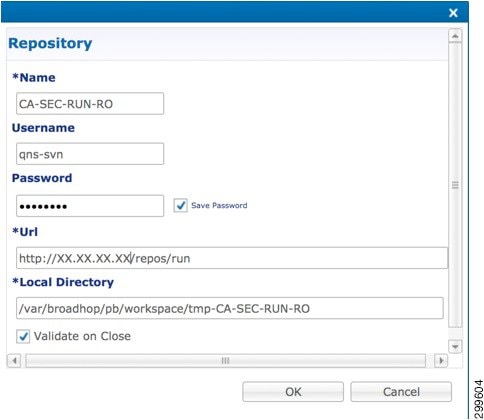Grab the vertical scrollbar thumb grip
The width and height of the screenshot is (484, 420).
pos(455,185)
